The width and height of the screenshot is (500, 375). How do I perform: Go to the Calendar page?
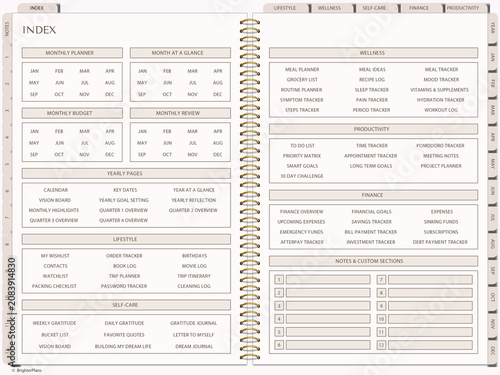pos(56,190)
